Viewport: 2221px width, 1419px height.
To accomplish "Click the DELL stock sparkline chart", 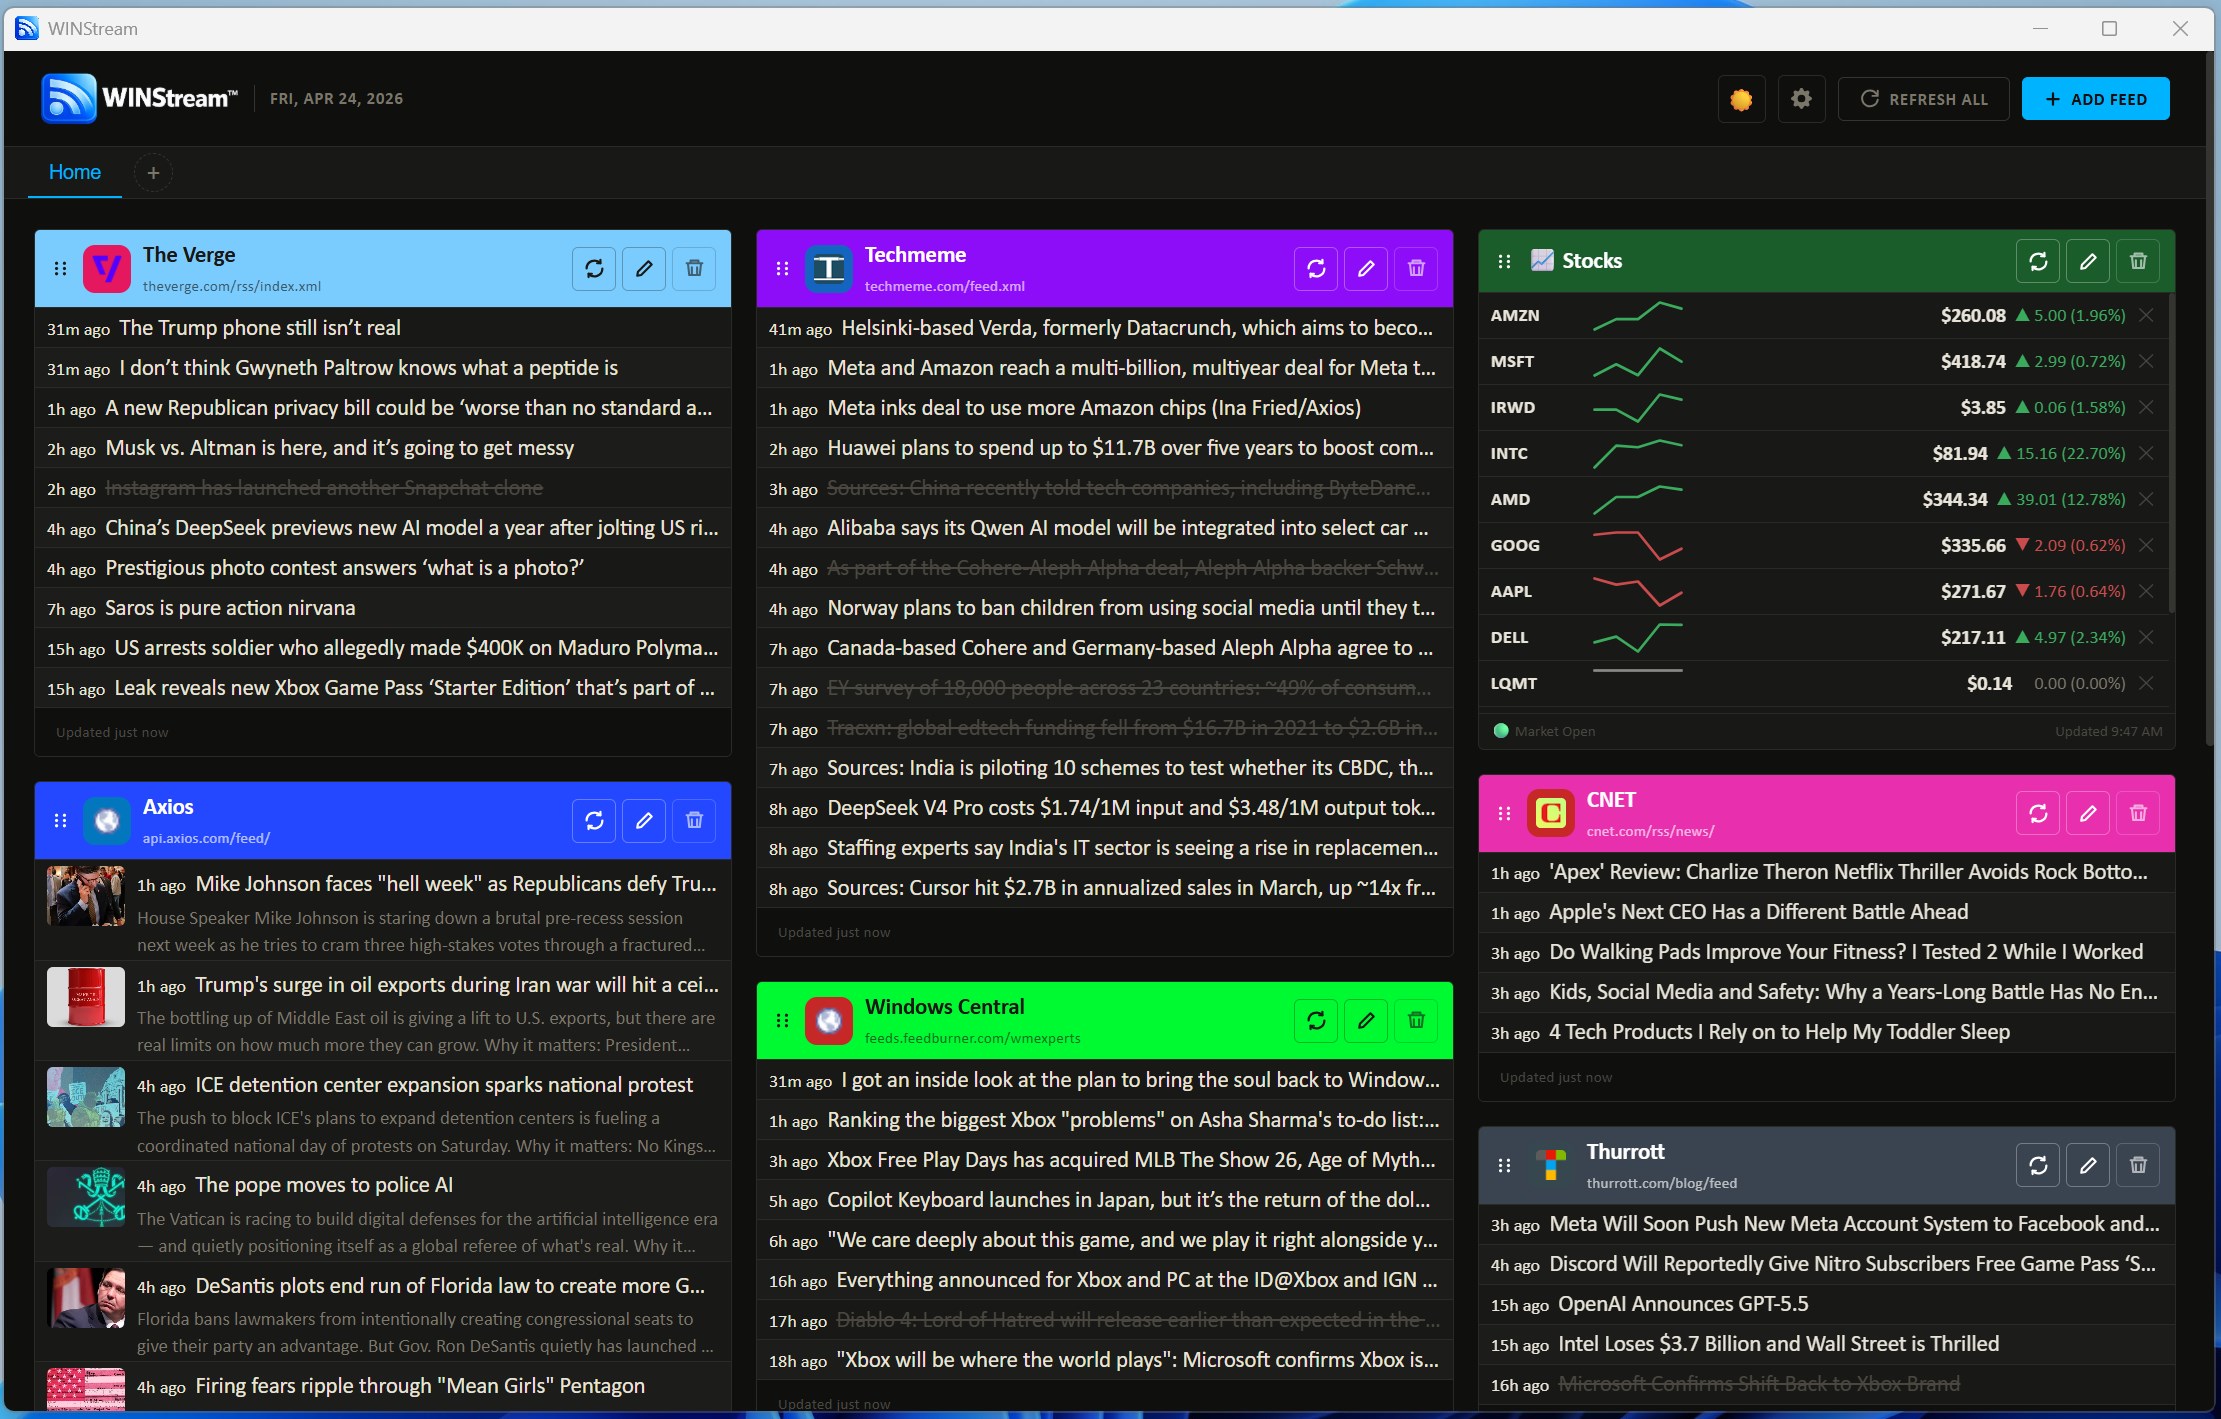I will pos(1637,637).
